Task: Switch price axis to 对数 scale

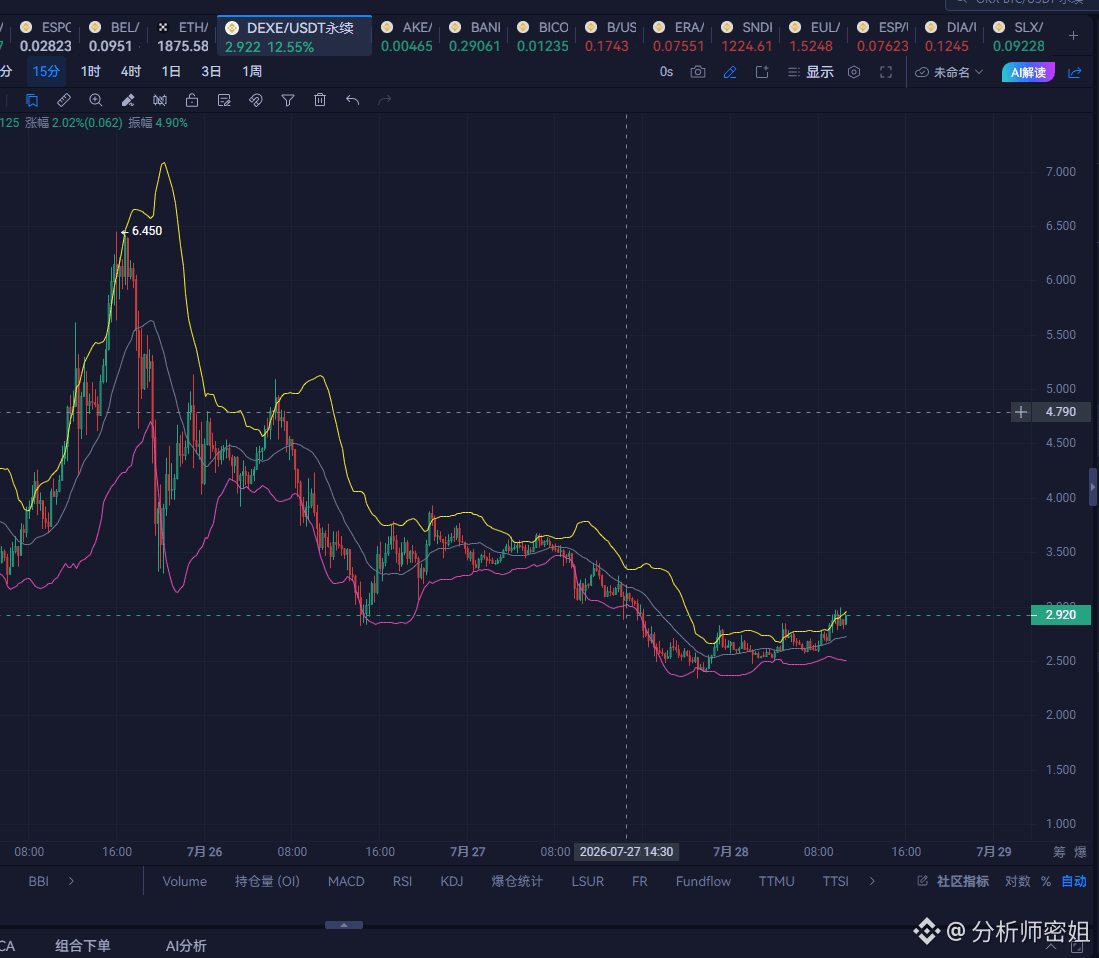Action: point(1018,881)
